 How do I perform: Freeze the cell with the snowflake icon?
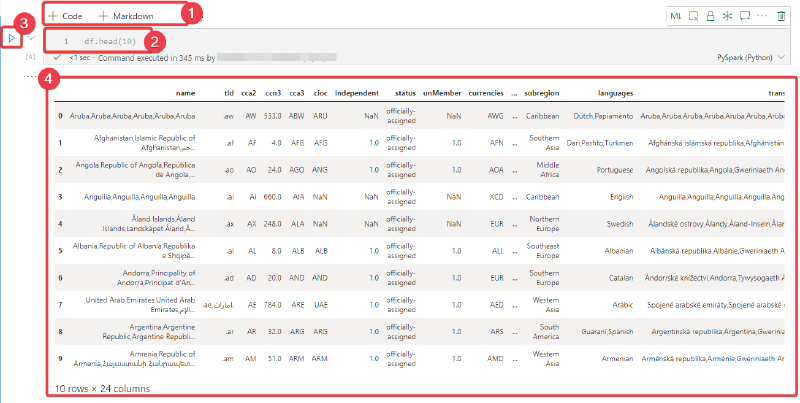pos(727,16)
